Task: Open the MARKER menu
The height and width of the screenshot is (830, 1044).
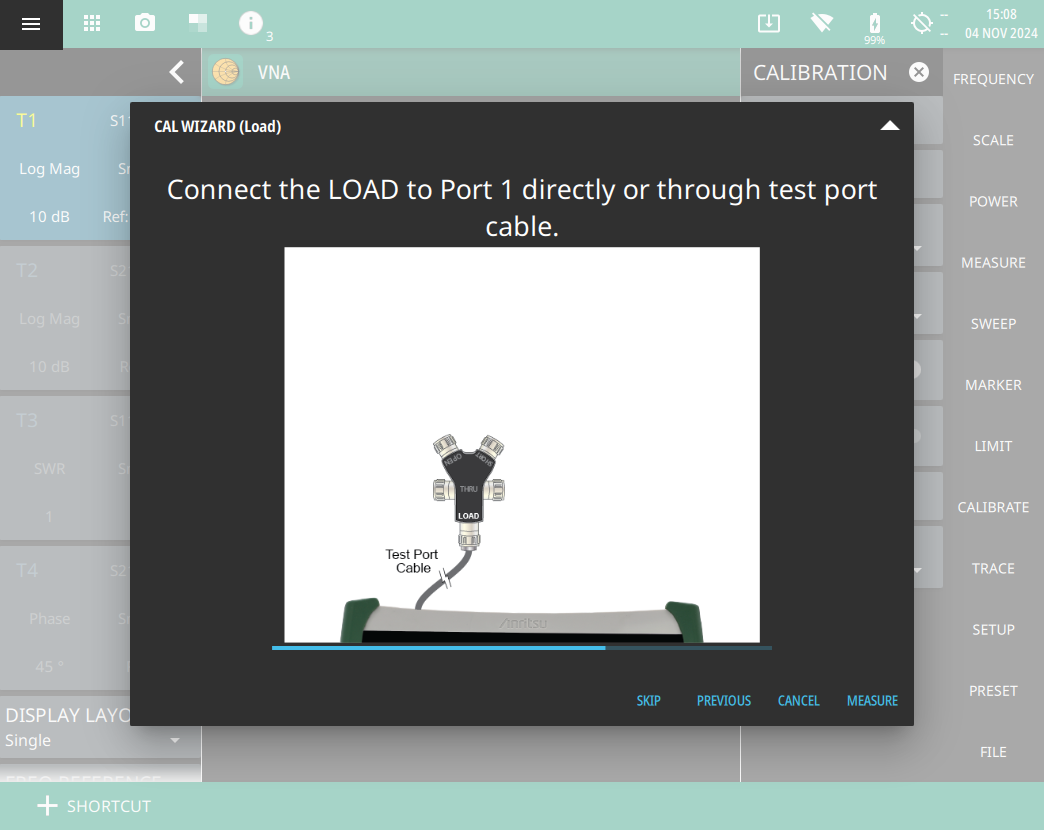Action: point(993,385)
